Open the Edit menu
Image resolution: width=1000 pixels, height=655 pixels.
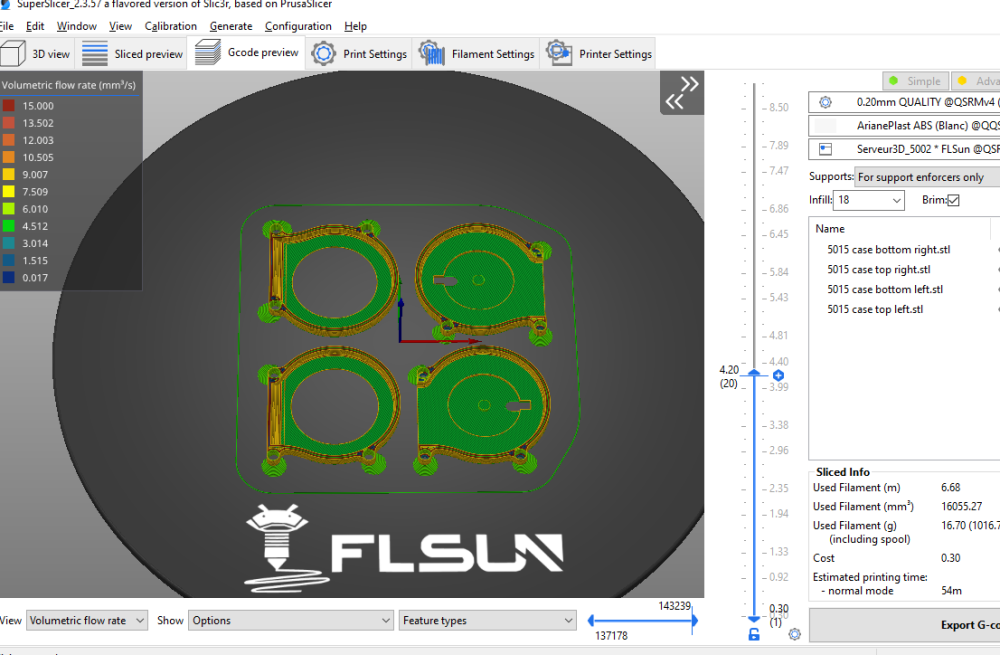35,26
